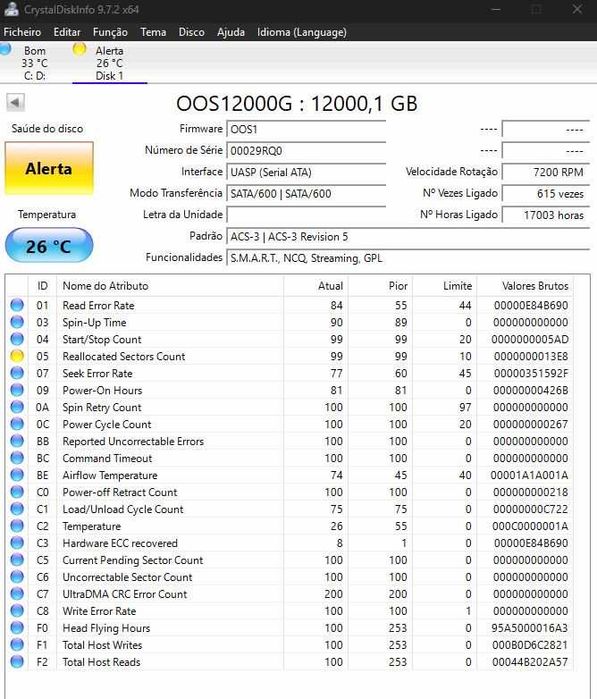Click the blue status dot for Airflow Temperature
This screenshot has height=699, width=597.
17,475
